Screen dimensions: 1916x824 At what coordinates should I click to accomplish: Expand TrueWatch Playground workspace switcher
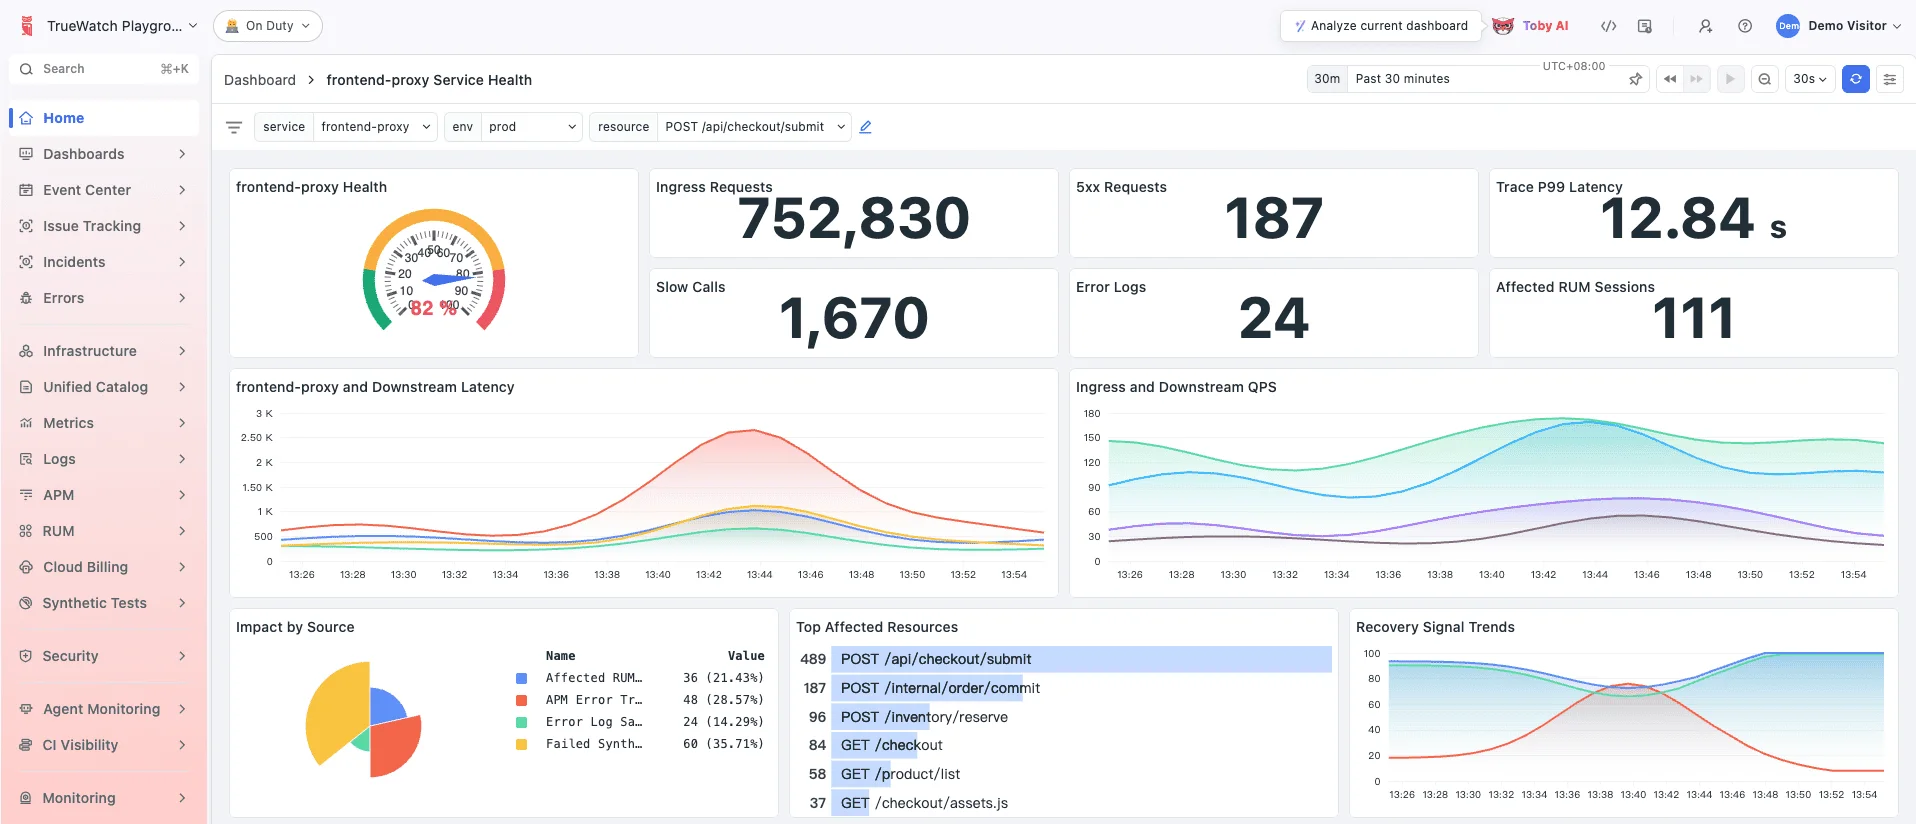122,26
